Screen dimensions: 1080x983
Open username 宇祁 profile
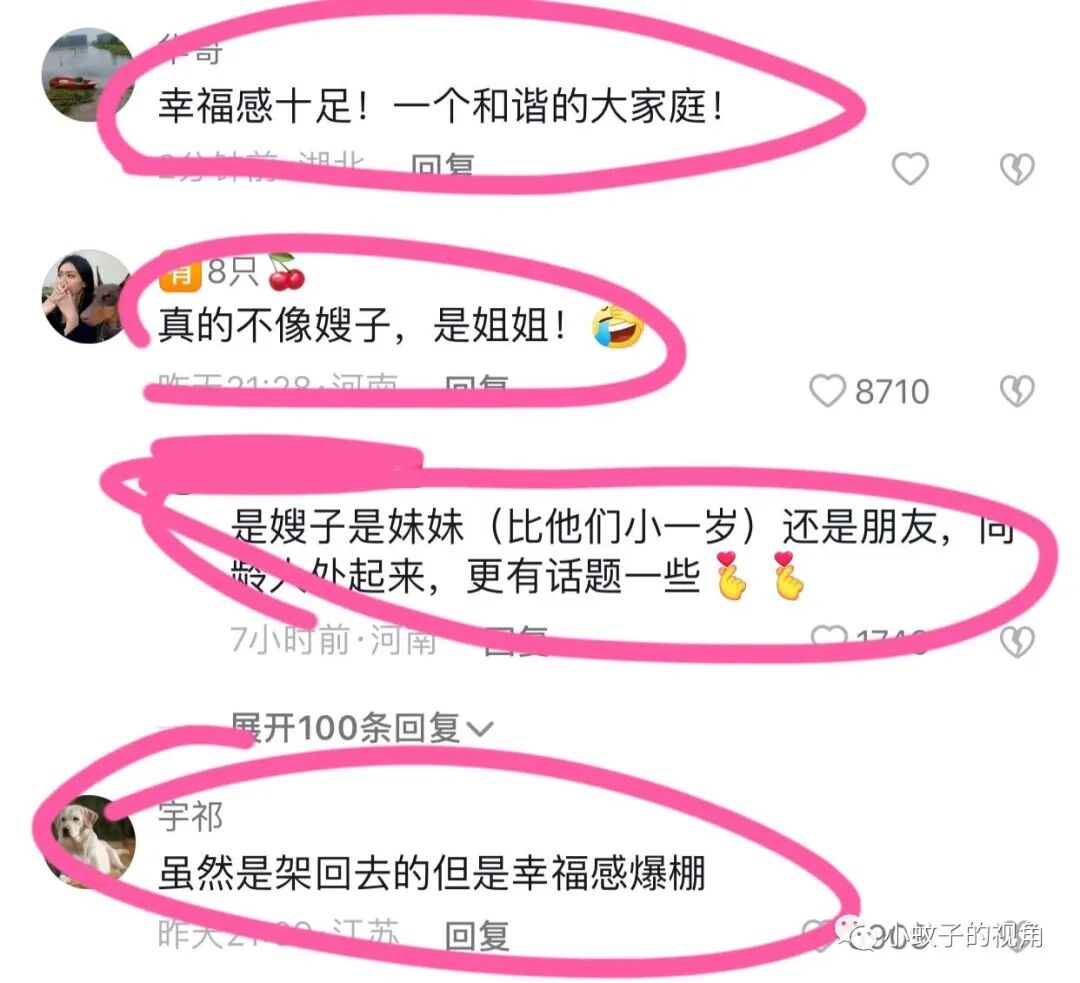[190, 817]
